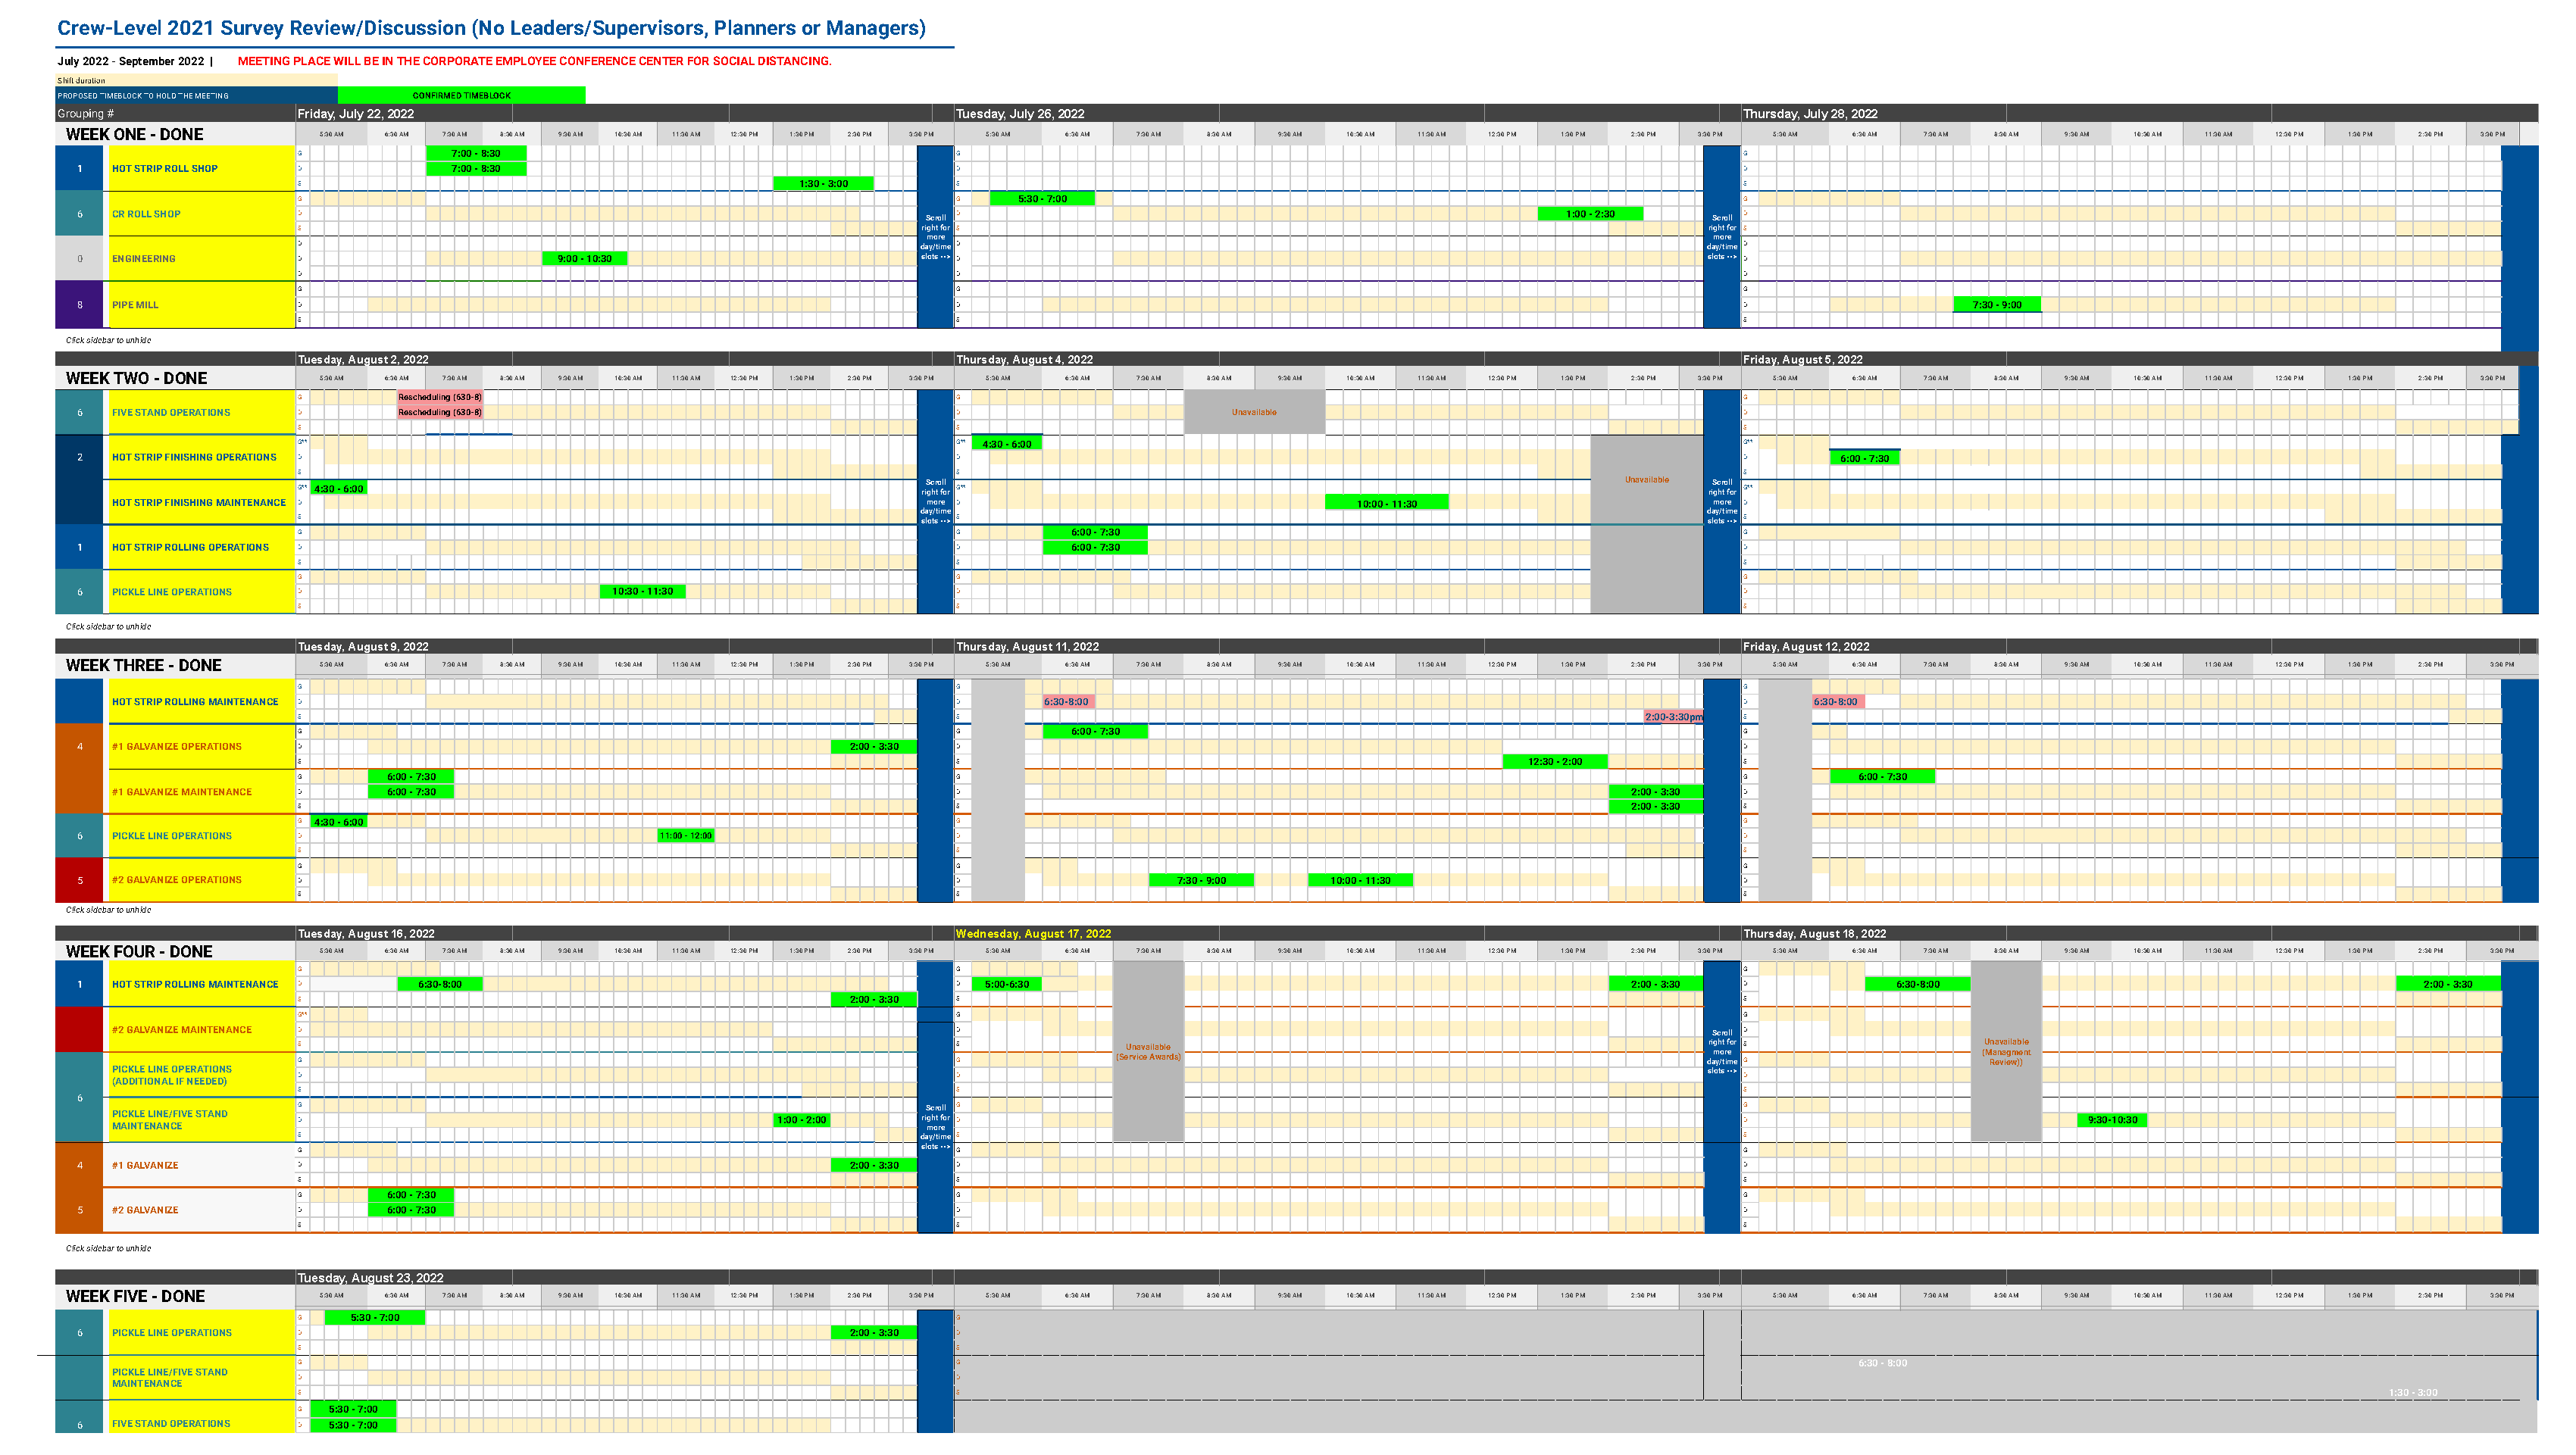This screenshot has height=1455, width=2576.
Task: Click the green CONFIRMED TIMEBLOCK legend cell
Action: (x=461, y=96)
